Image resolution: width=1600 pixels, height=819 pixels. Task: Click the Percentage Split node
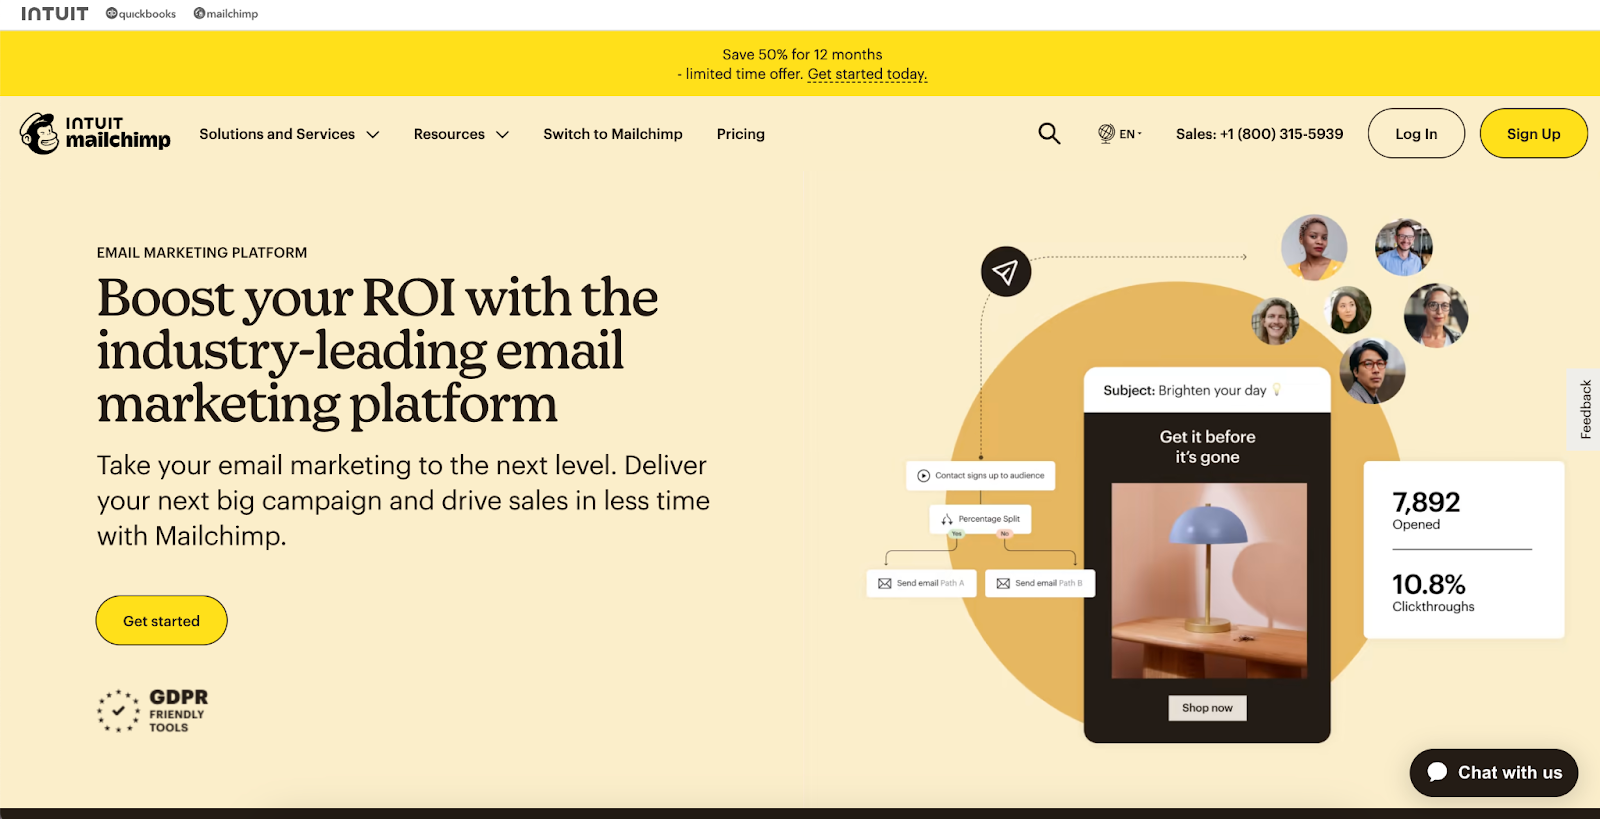(981, 519)
